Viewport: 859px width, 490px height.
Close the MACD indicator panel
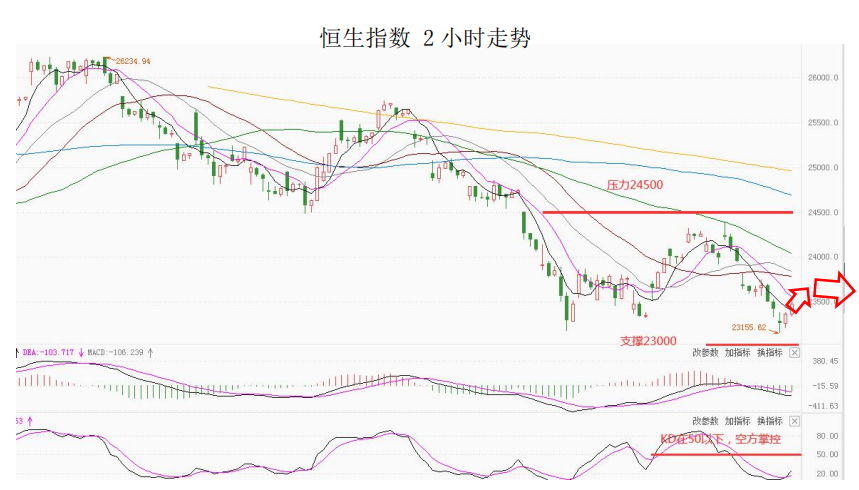click(794, 353)
